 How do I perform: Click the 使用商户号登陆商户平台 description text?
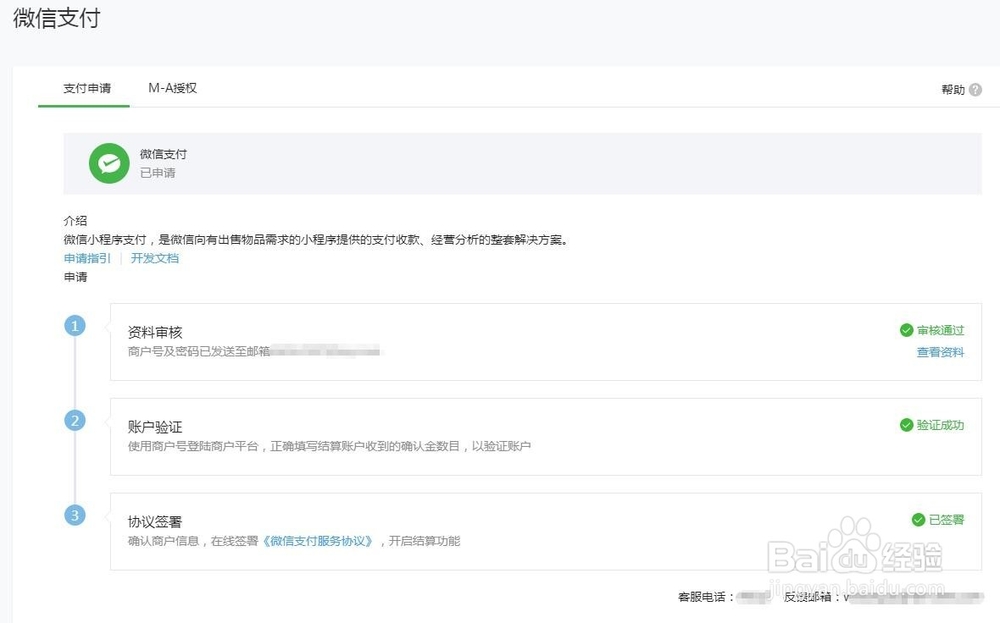click(329, 446)
